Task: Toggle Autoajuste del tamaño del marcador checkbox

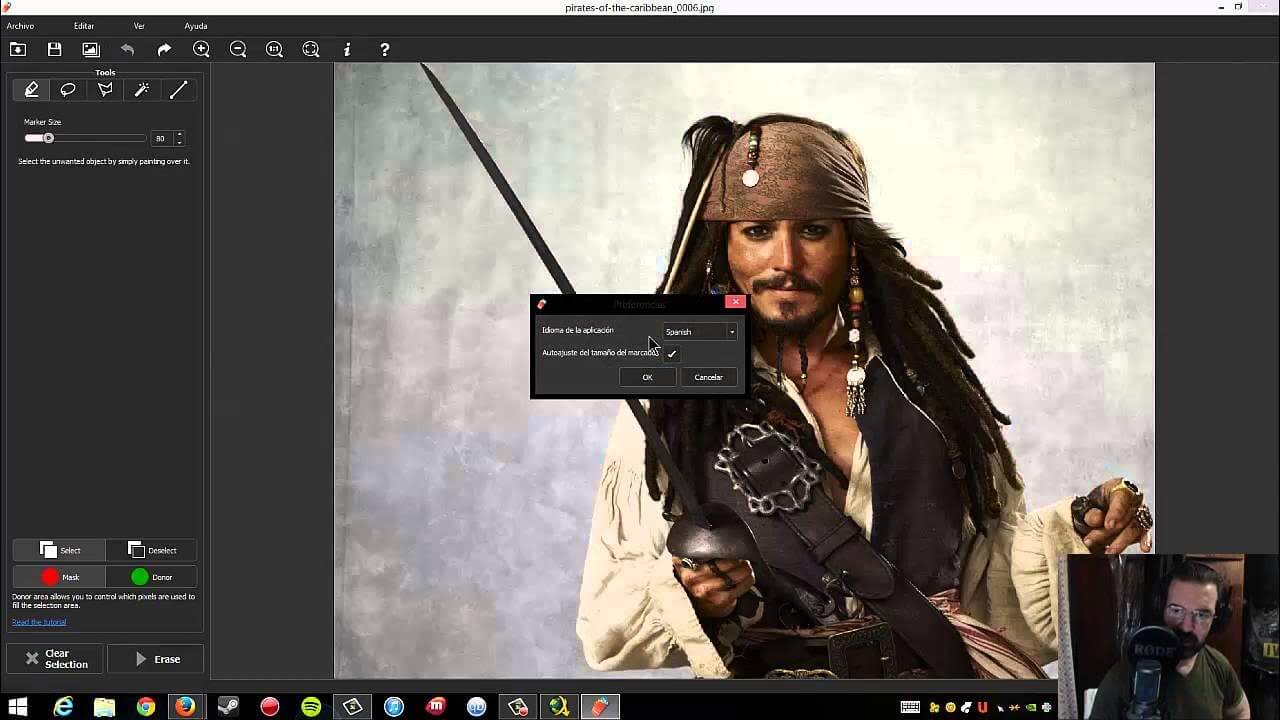Action: click(x=672, y=353)
